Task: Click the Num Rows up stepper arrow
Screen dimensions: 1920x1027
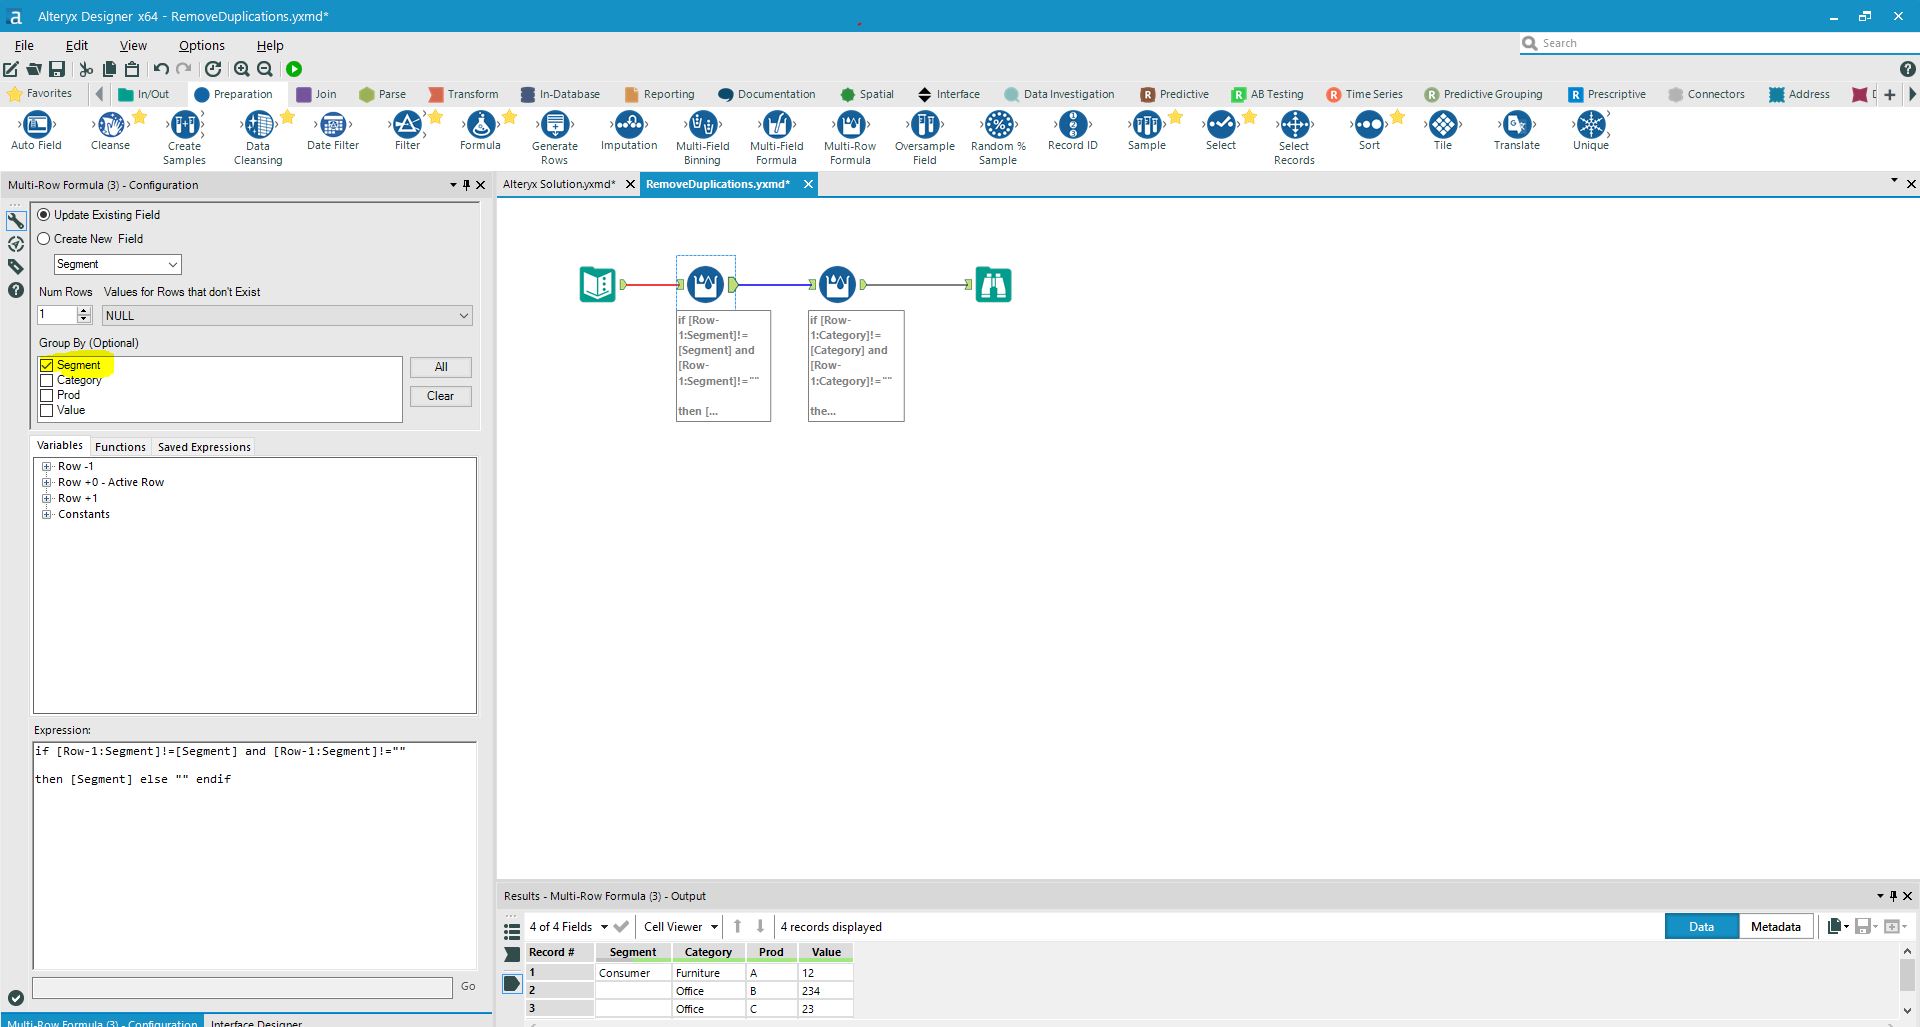Action: (x=84, y=310)
